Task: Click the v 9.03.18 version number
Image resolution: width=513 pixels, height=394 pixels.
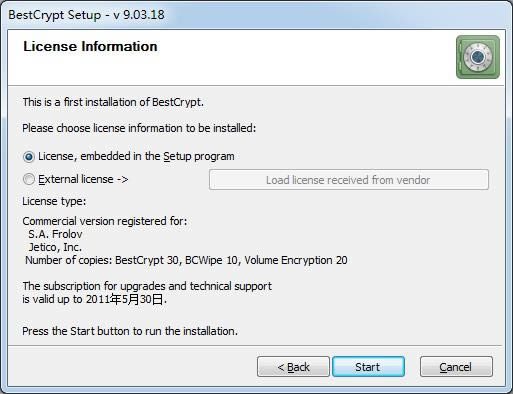Action: point(139,15)
